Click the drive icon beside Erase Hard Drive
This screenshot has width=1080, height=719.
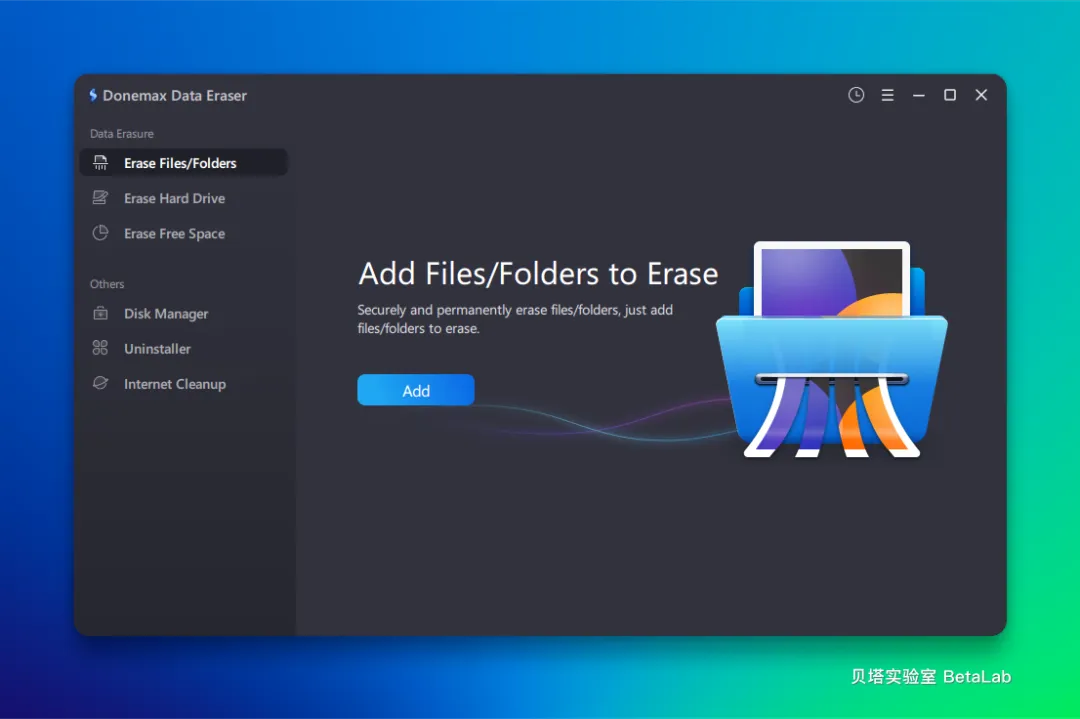pyautogui.click(x=101, y=198)
